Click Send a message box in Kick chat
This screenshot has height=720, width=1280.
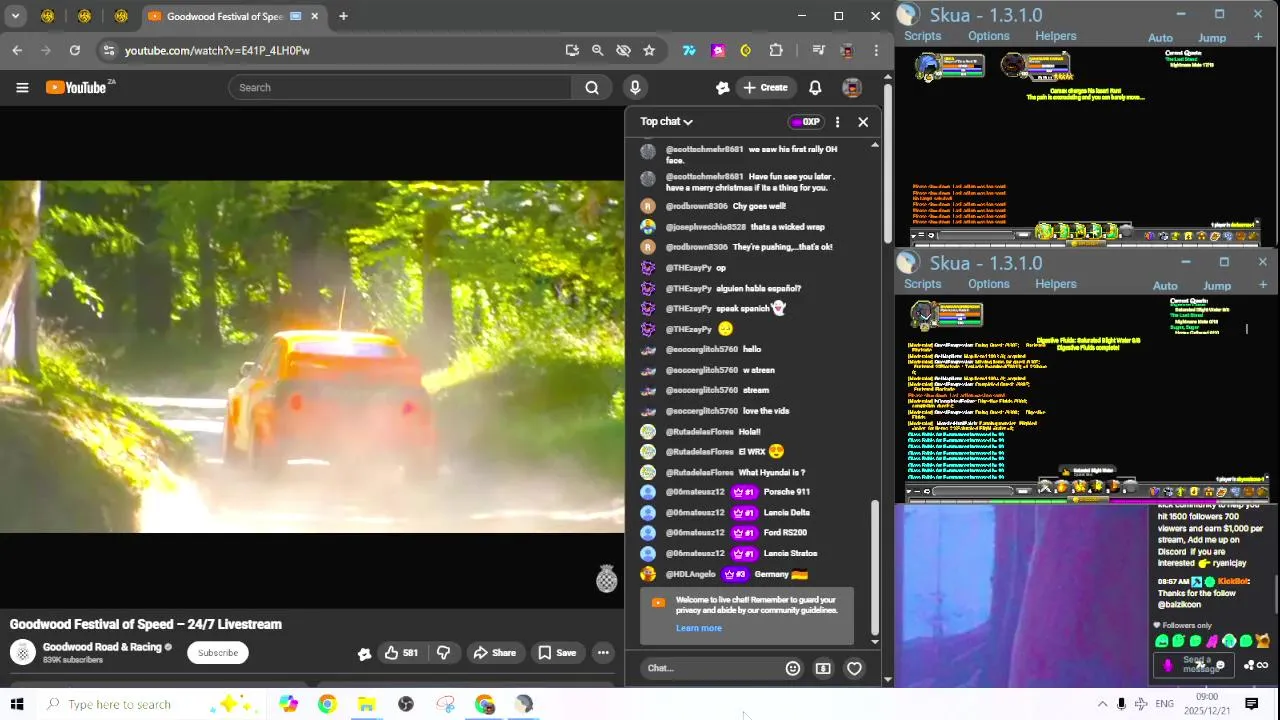1195,664
